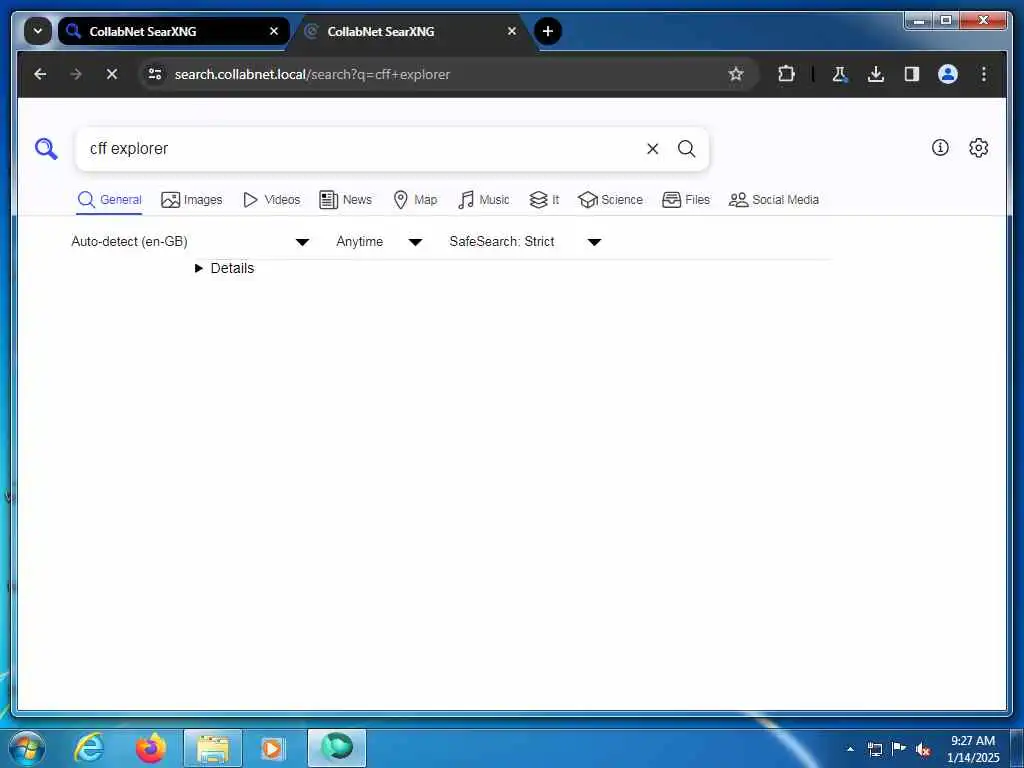1024x768 pixels.
Task: Open Chrome Labs flask icon
Action: tap(840, 74)
